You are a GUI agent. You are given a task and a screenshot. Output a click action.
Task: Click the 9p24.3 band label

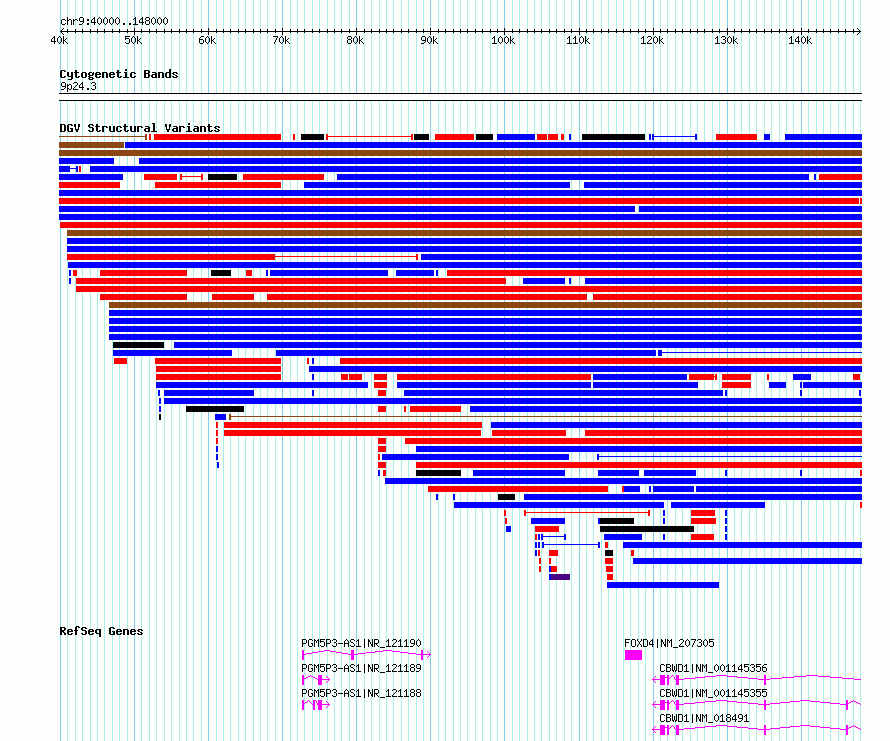(78, 86)
